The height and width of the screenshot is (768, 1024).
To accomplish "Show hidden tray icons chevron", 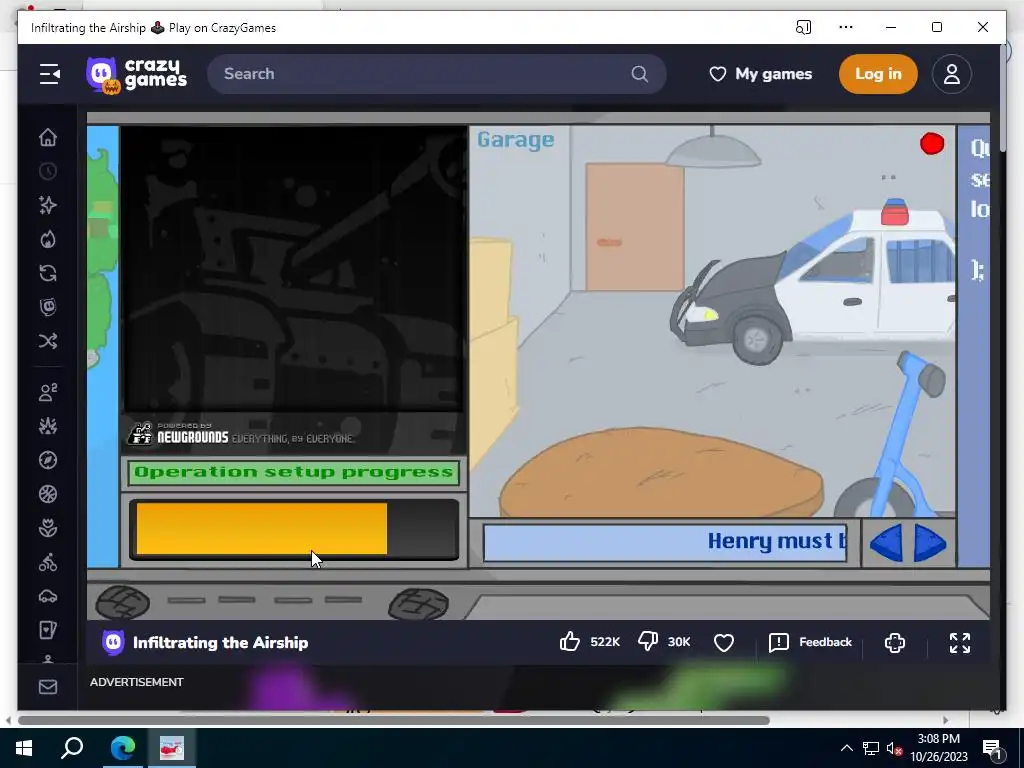I will [x=846, y=748].
